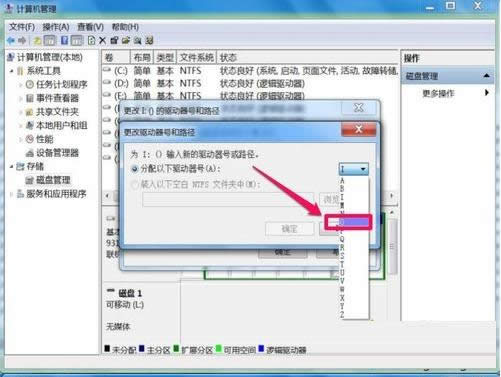
Task: Toggle the show/hide action pane icon
Action: [x=77, y=41]
